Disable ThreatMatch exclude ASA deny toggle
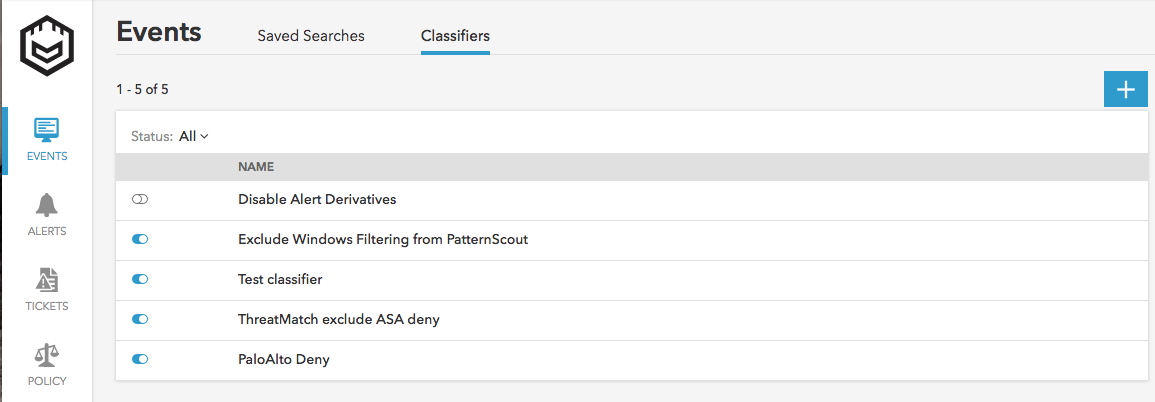This screenshot has height=402, width=1155. (140, 320)
